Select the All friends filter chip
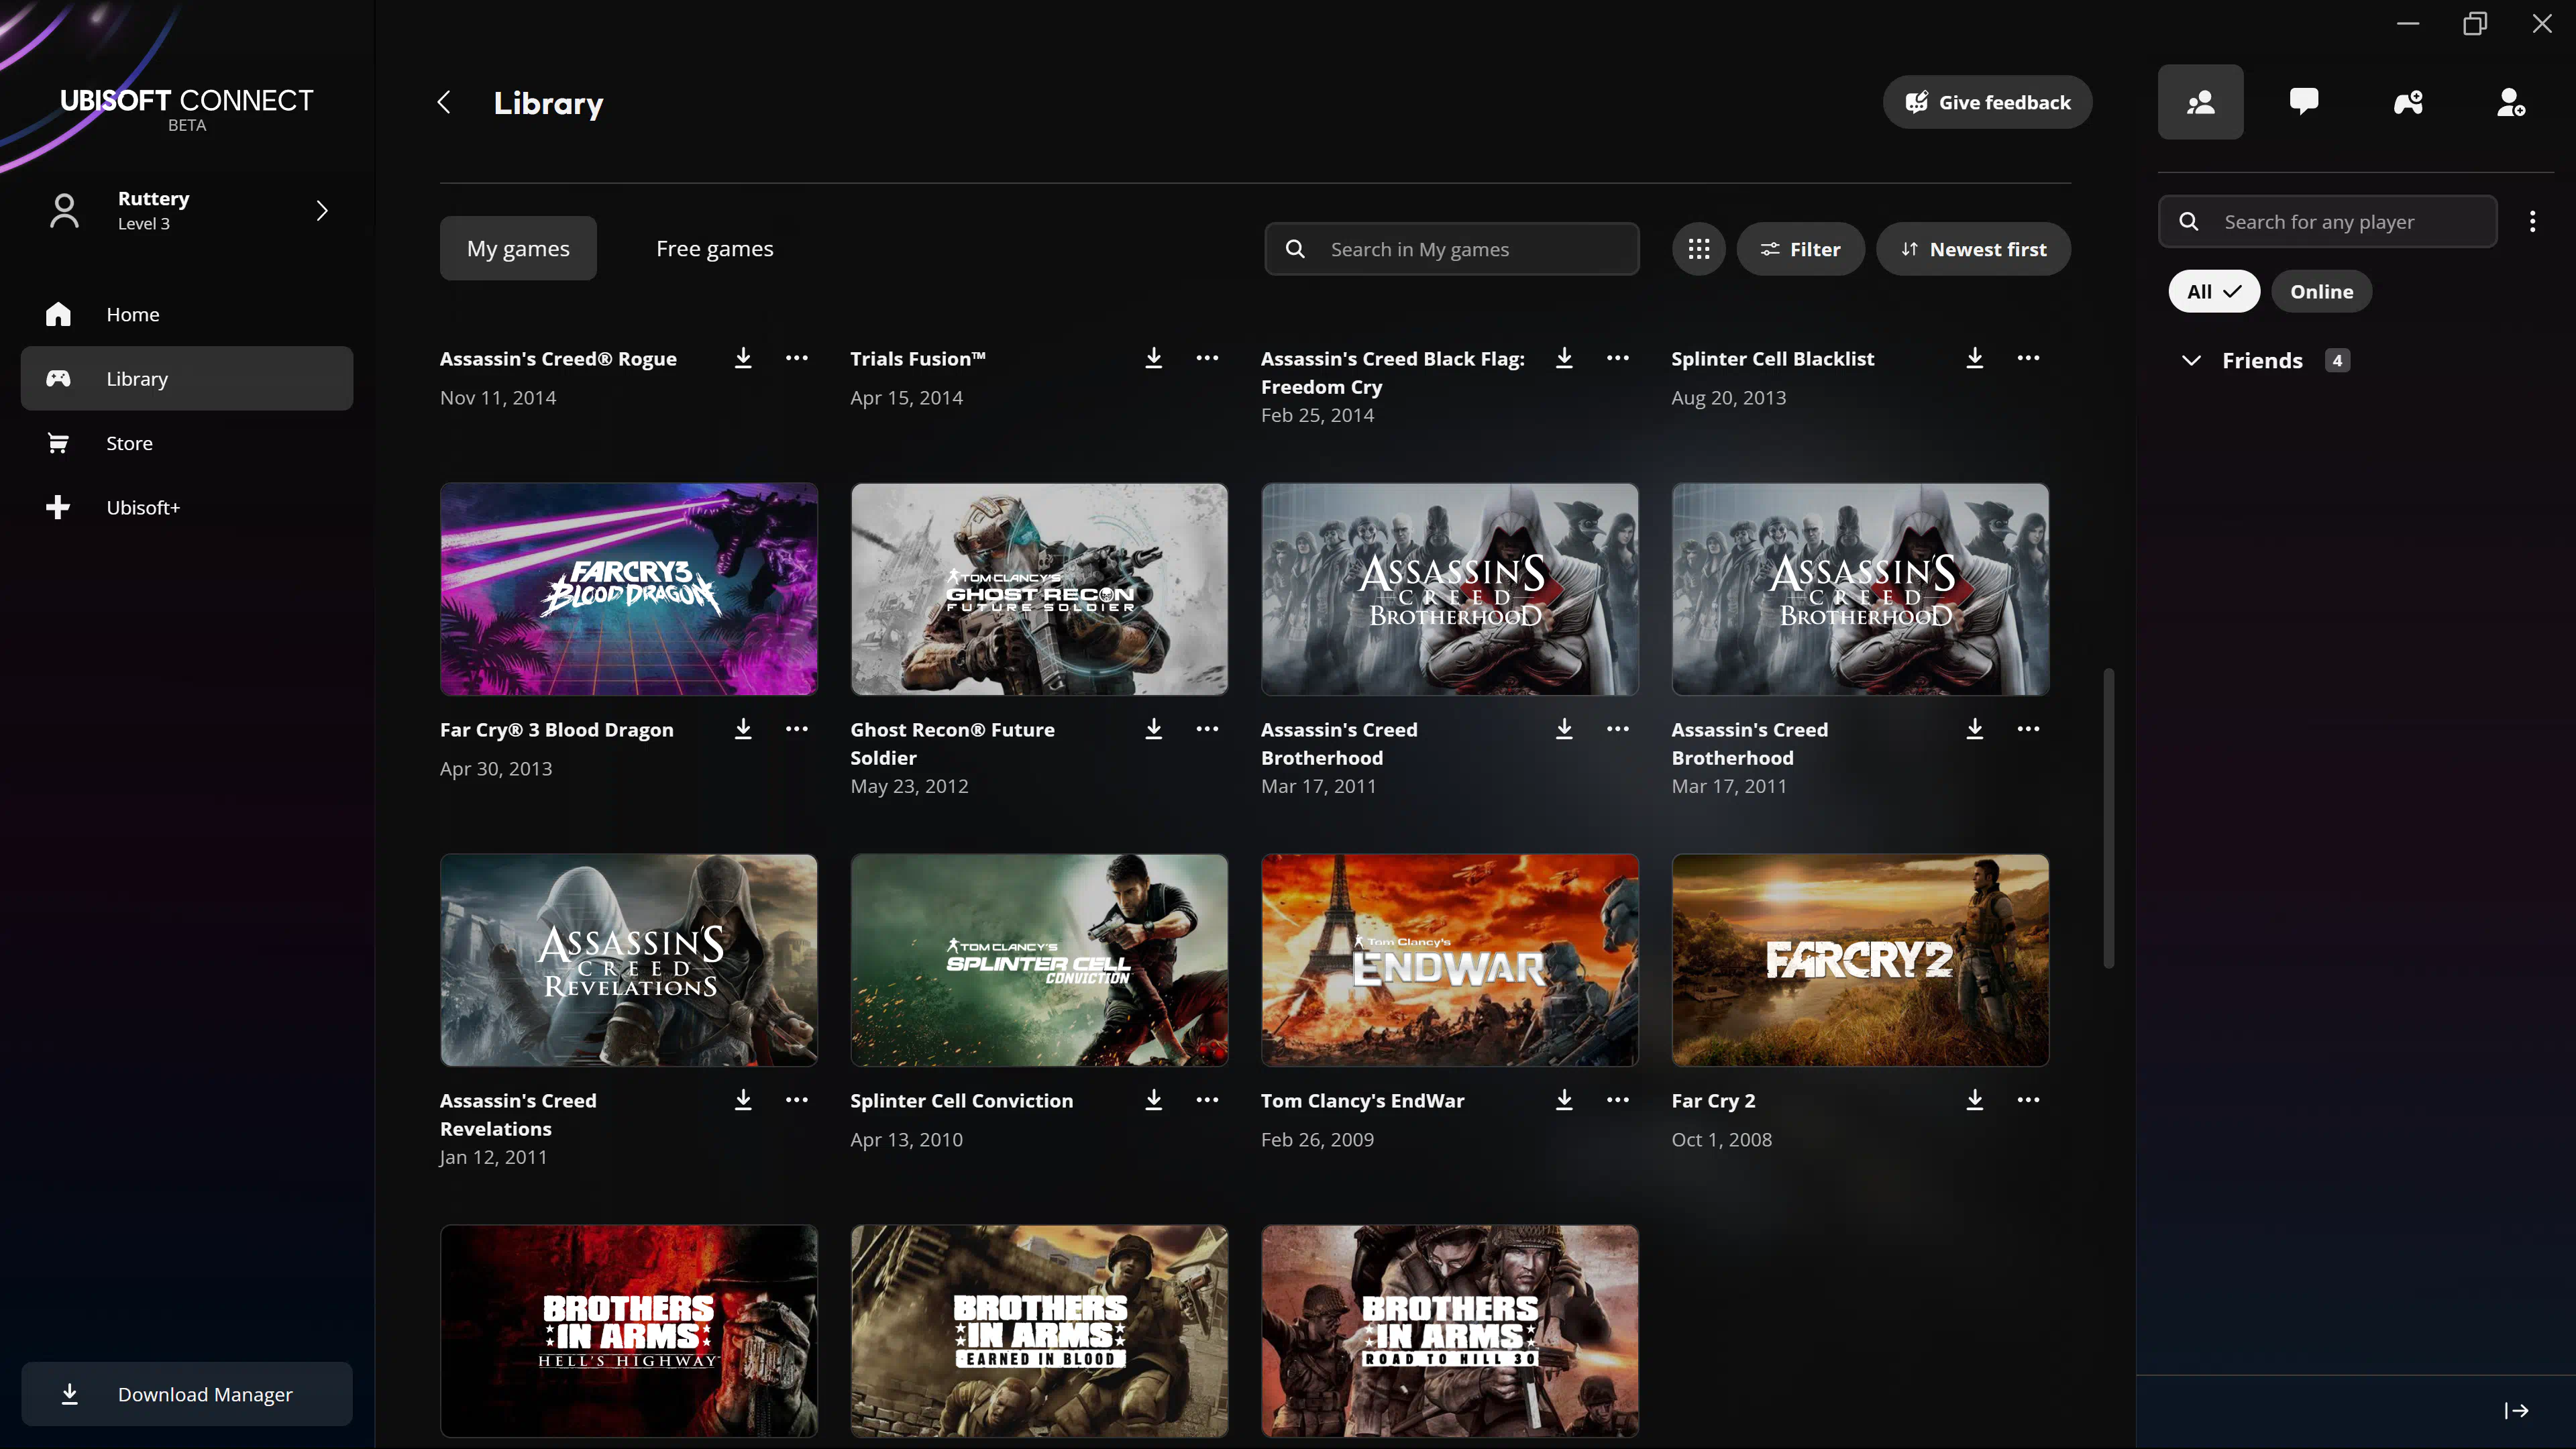 (x=2213, y=291)
